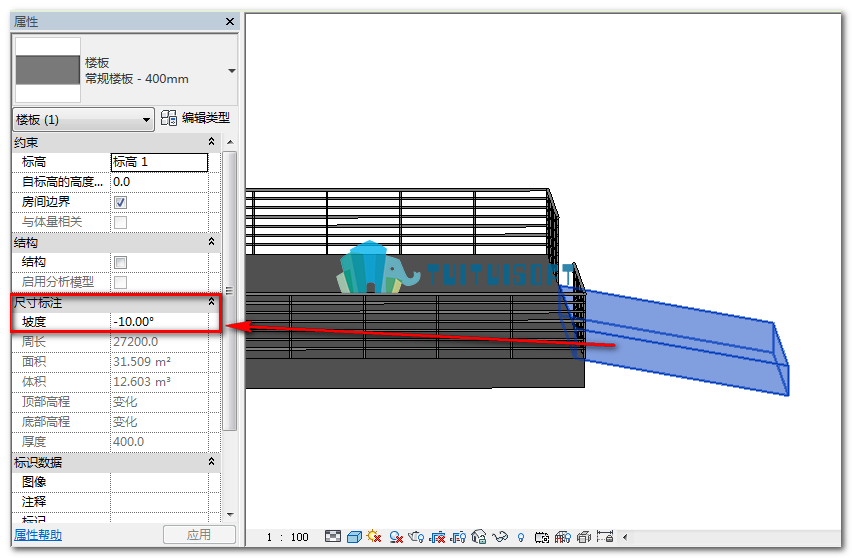Click the 编辑类型 button
Image resolution: width=852 pixels, height=558 pixels.
pos(196,118)
